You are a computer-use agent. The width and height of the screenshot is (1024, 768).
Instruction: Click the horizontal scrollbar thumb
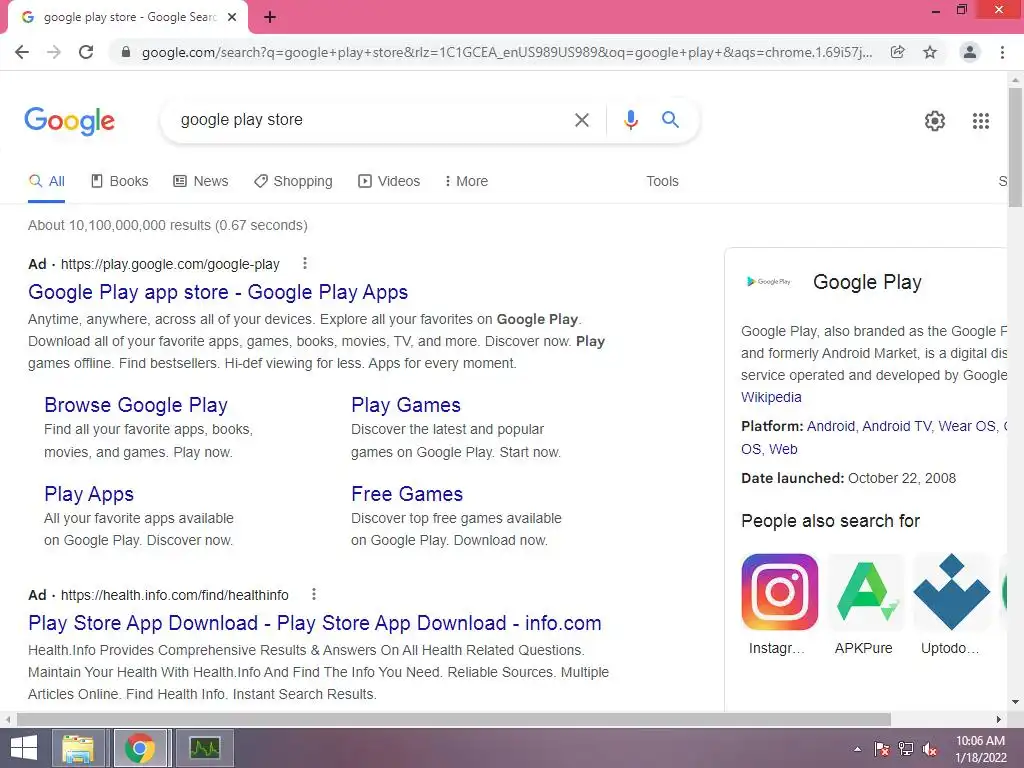454,719
